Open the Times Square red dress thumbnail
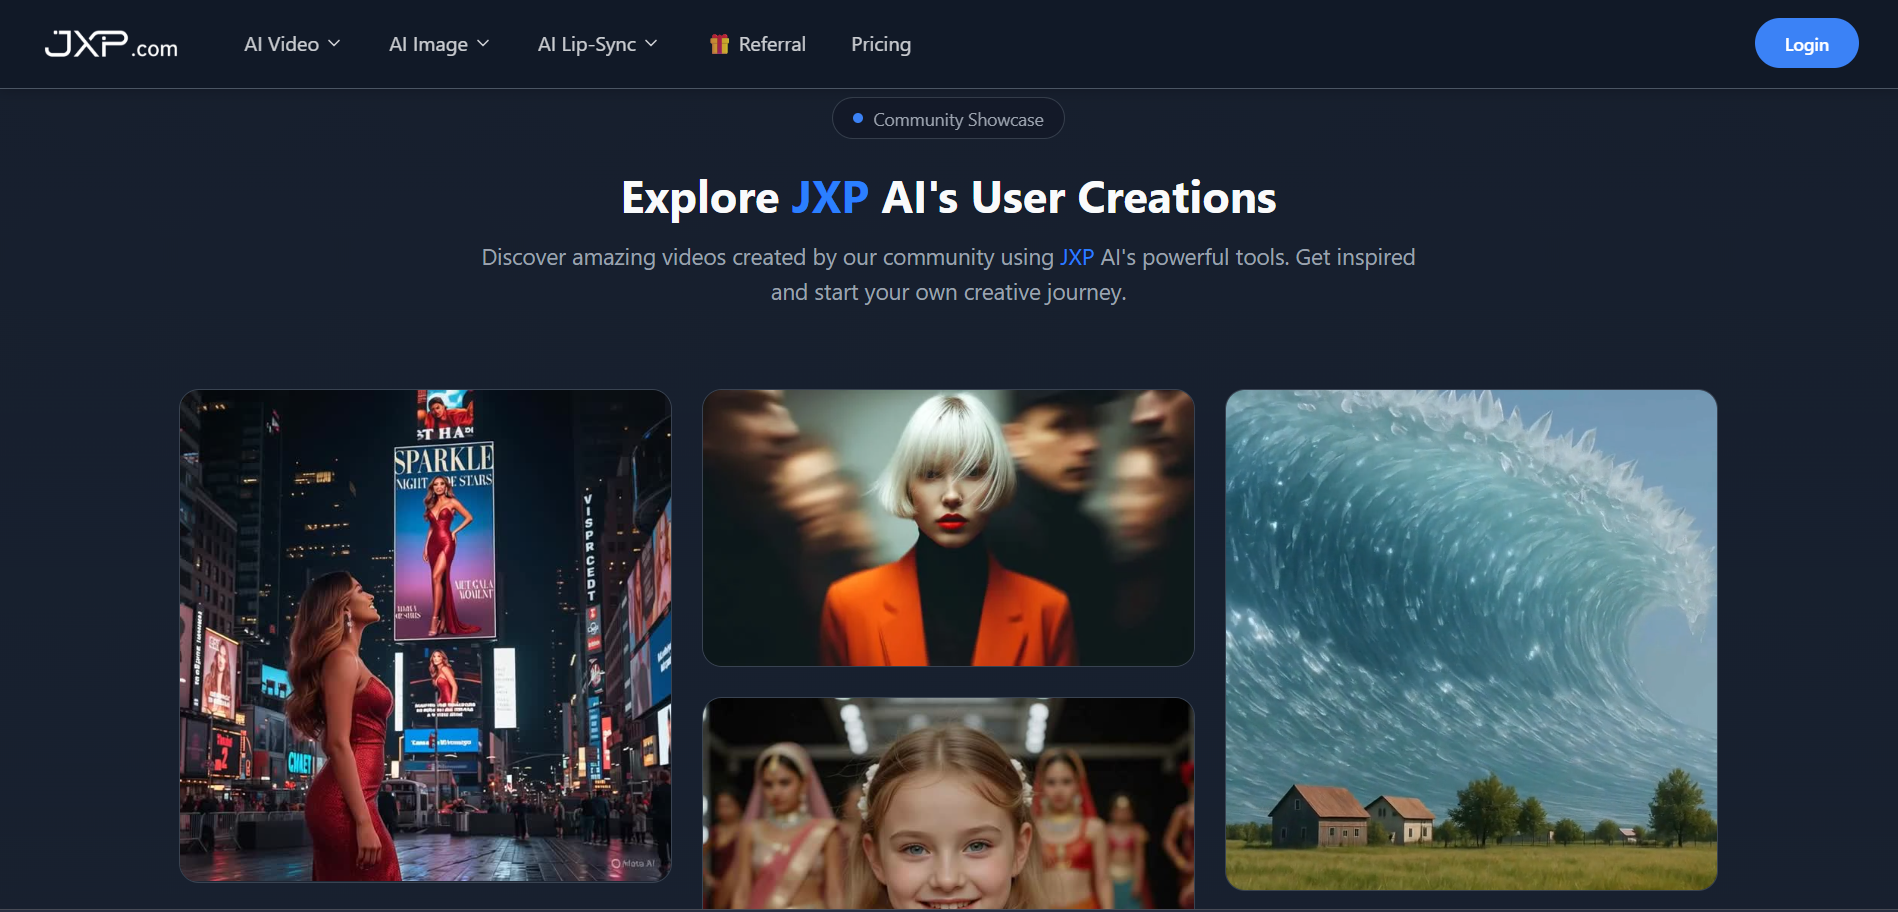 click(425, 636)
